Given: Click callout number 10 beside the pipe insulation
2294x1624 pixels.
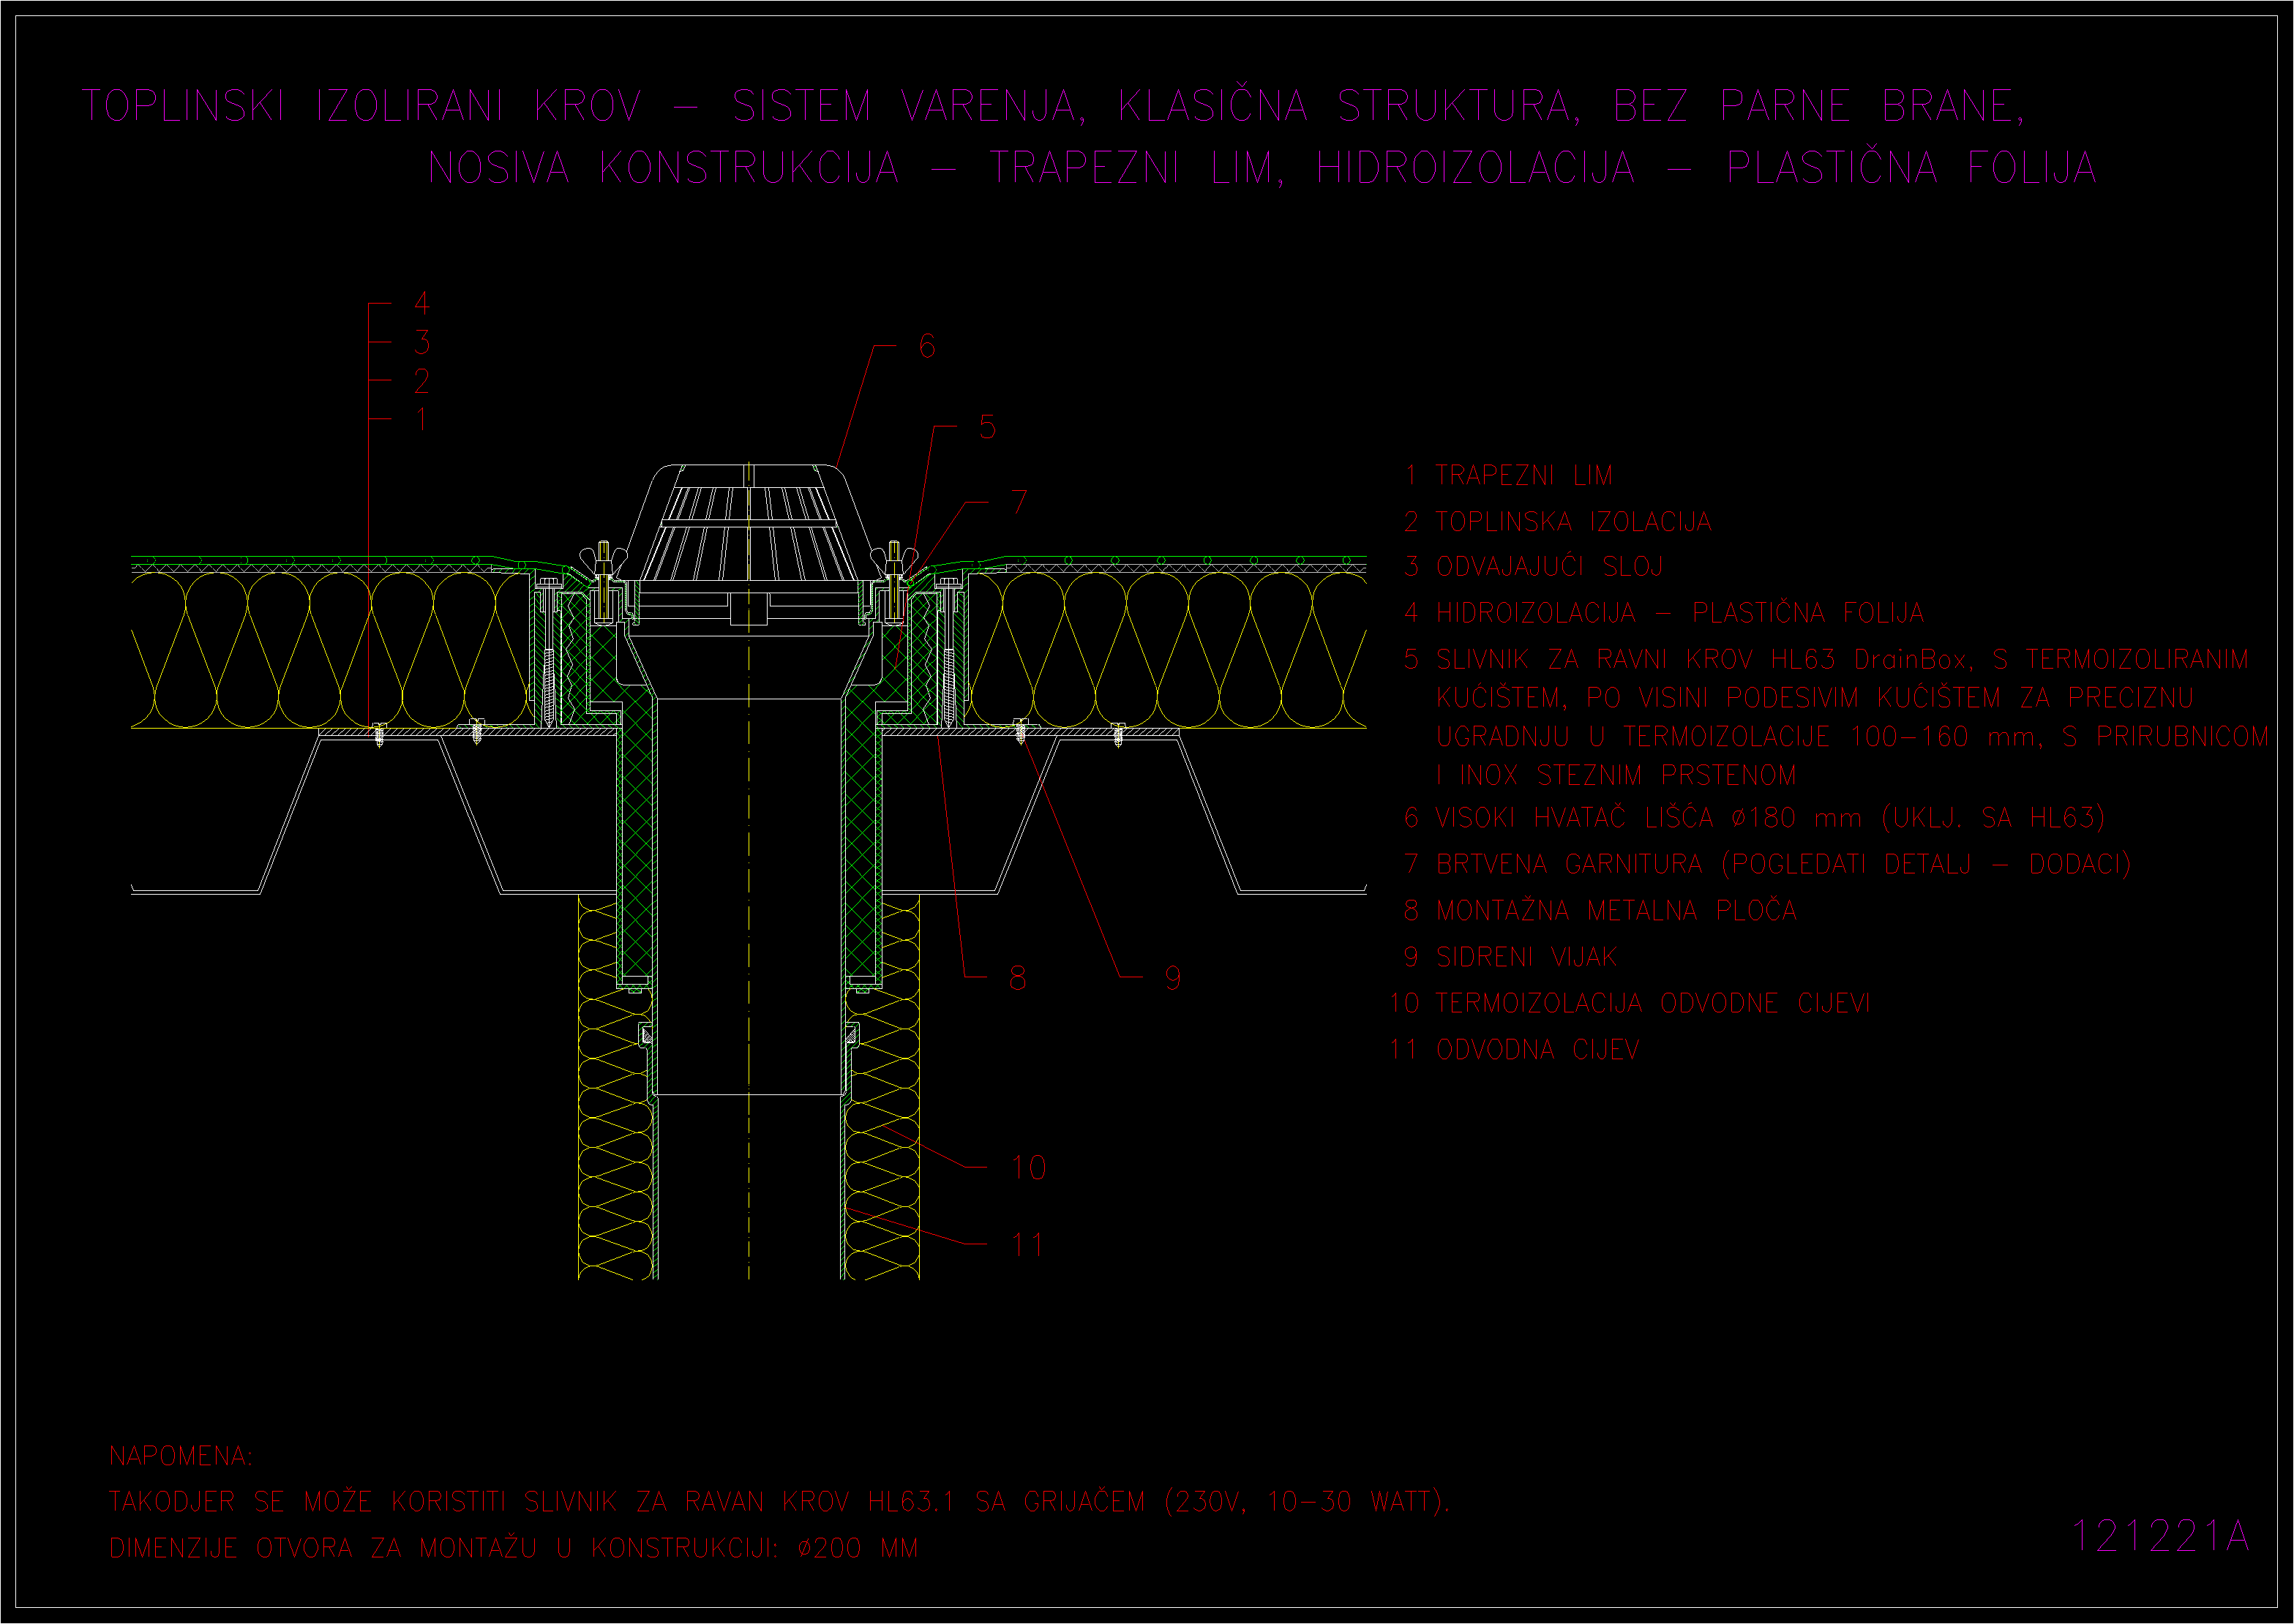Looking at the screenshot, I should (1029, 1168).
